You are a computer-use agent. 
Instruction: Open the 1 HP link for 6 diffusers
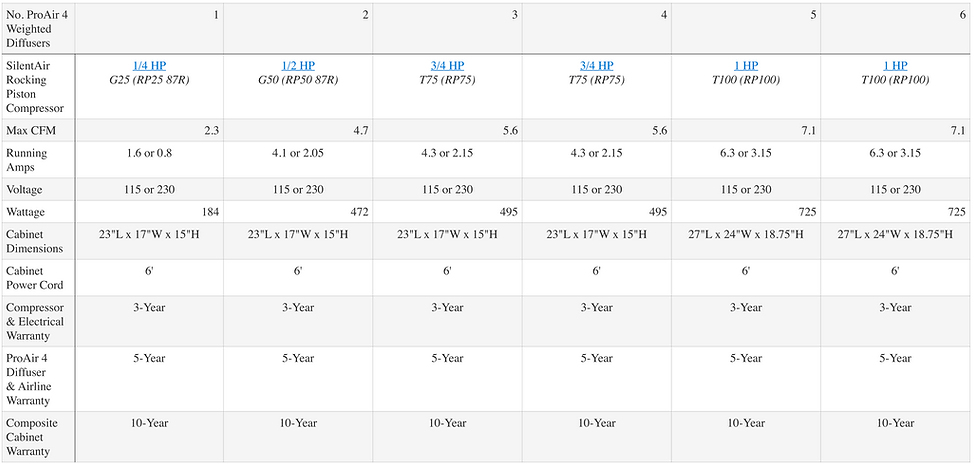point(895,65)
